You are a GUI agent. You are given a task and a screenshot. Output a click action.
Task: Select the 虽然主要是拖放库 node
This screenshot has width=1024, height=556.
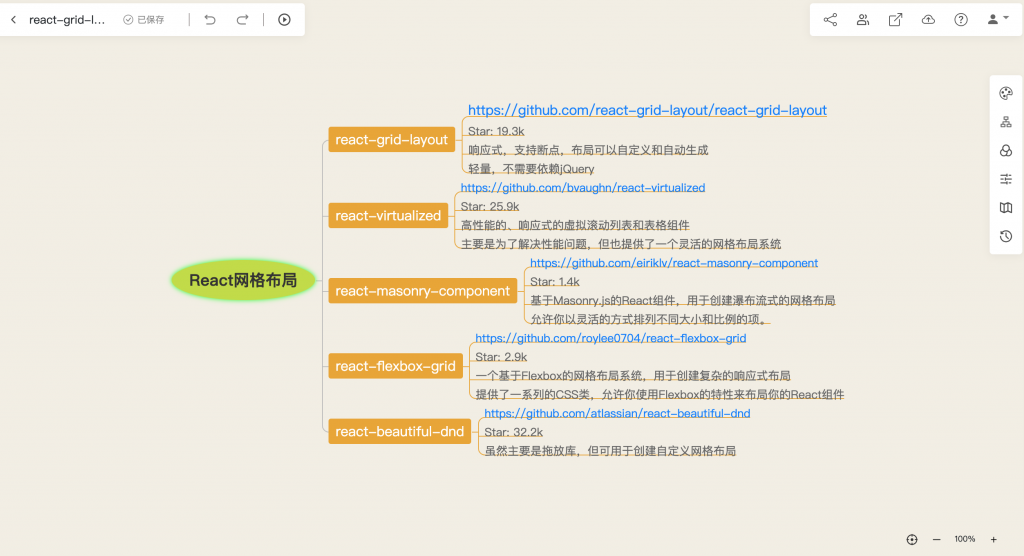coord(610,451)
